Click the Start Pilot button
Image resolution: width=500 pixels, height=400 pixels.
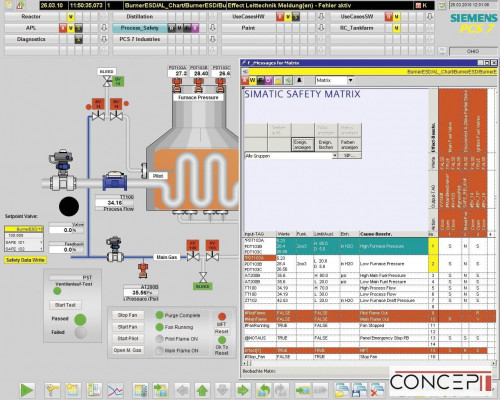coord(128,338)
